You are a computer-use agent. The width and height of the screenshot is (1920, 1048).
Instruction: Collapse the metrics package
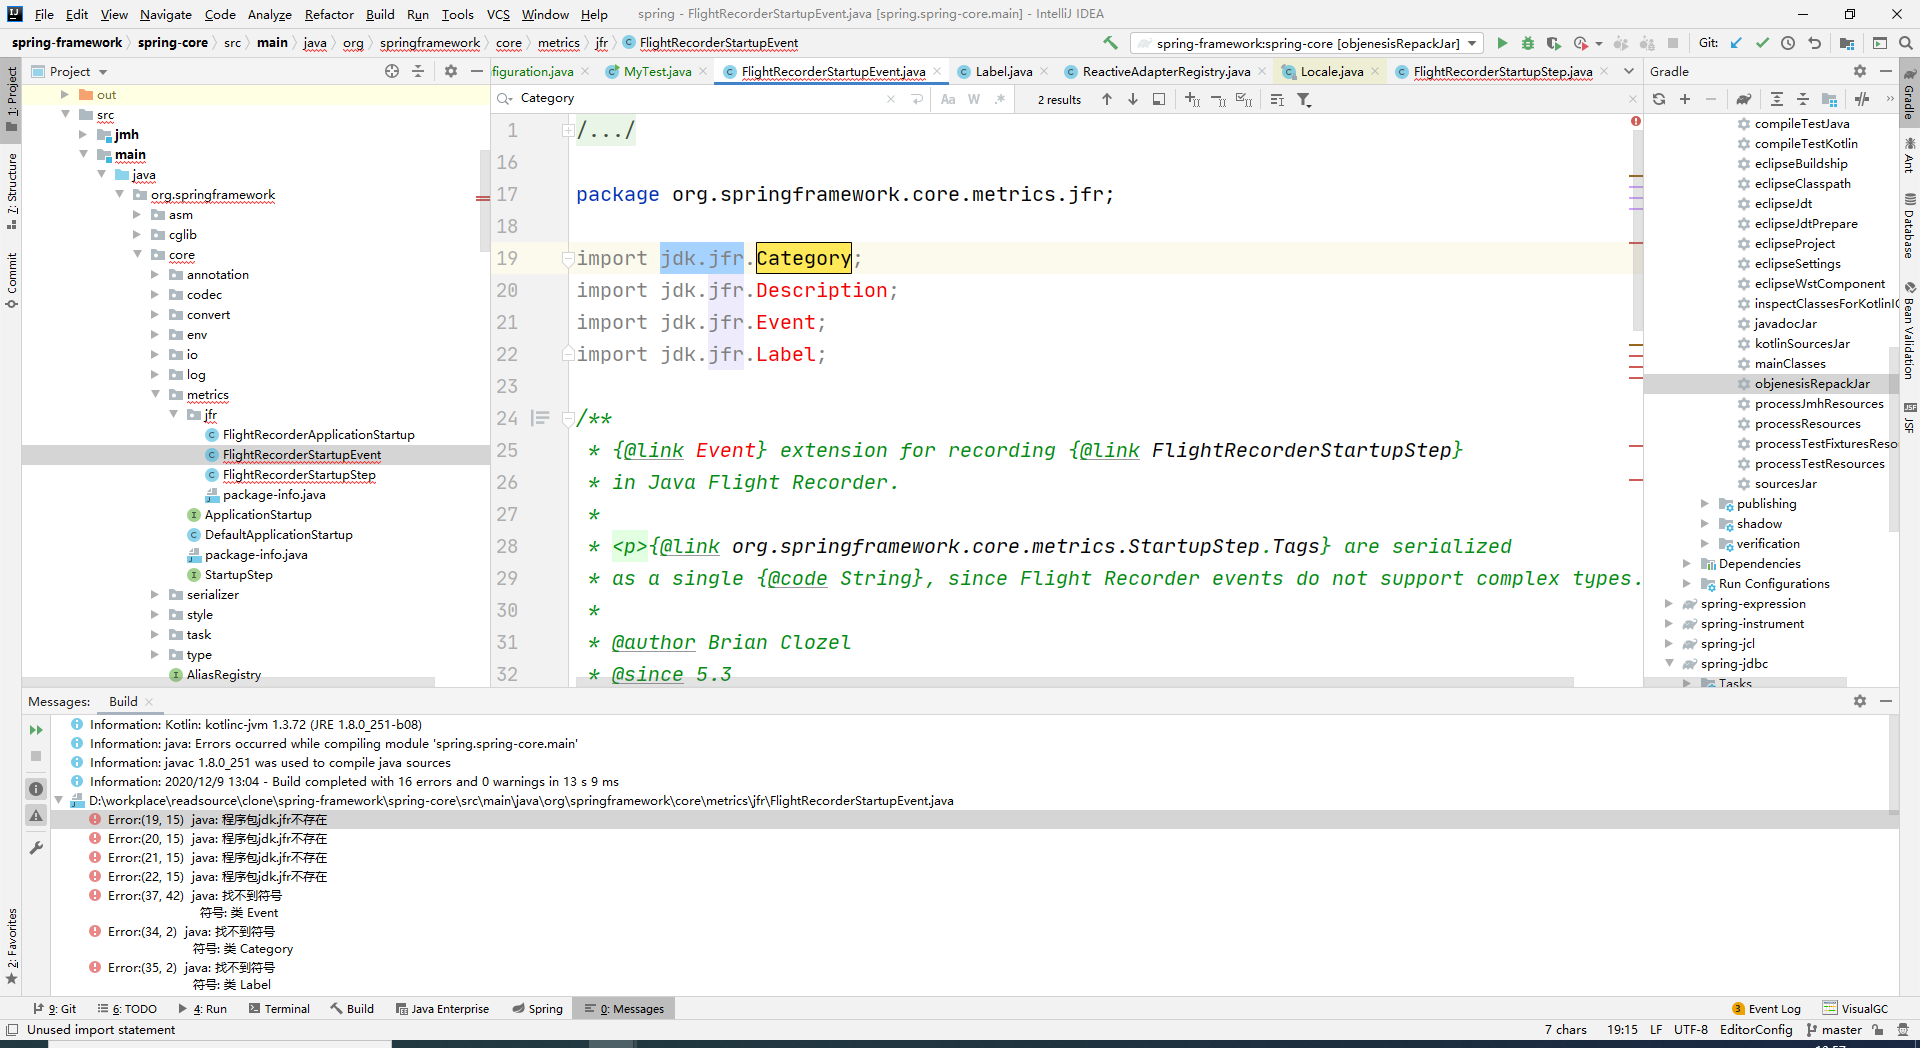[156, 395]
